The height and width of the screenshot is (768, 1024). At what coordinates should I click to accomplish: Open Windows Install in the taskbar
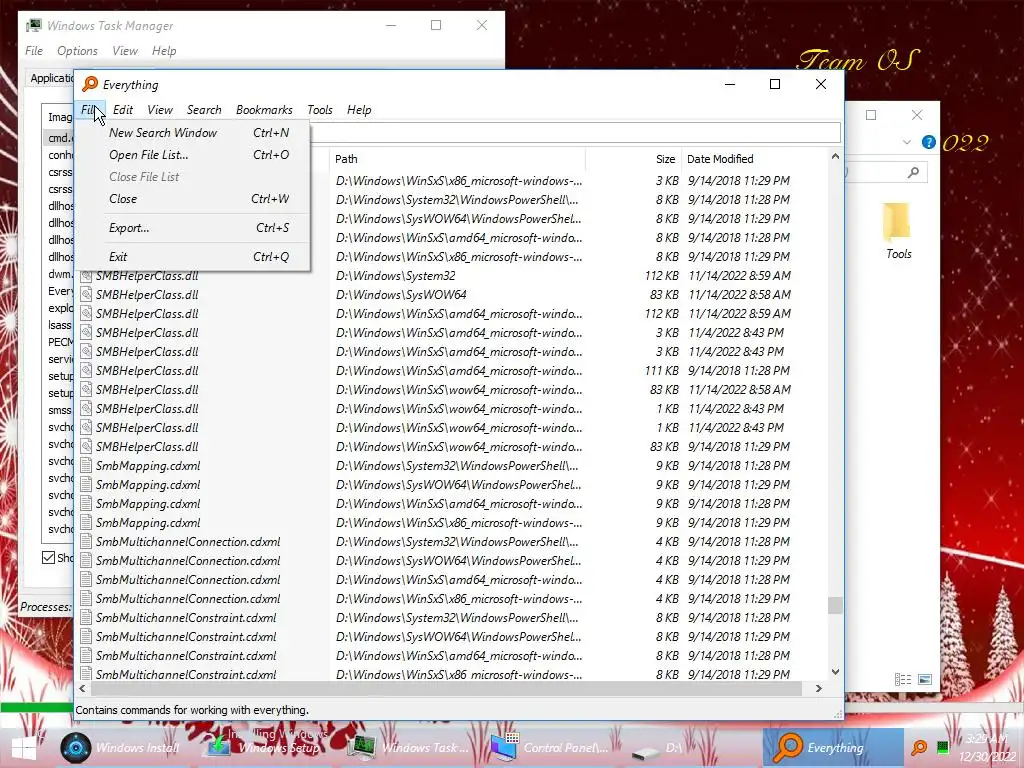[x=120, y=748]
